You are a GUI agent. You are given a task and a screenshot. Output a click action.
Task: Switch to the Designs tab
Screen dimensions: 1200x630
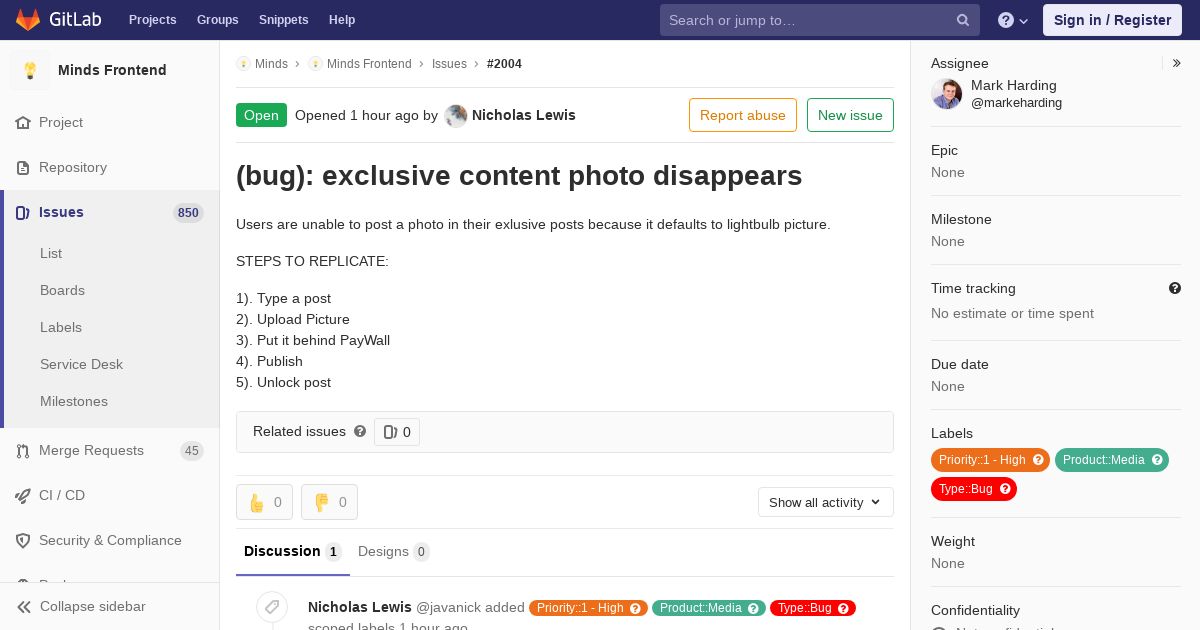point(394,551)
